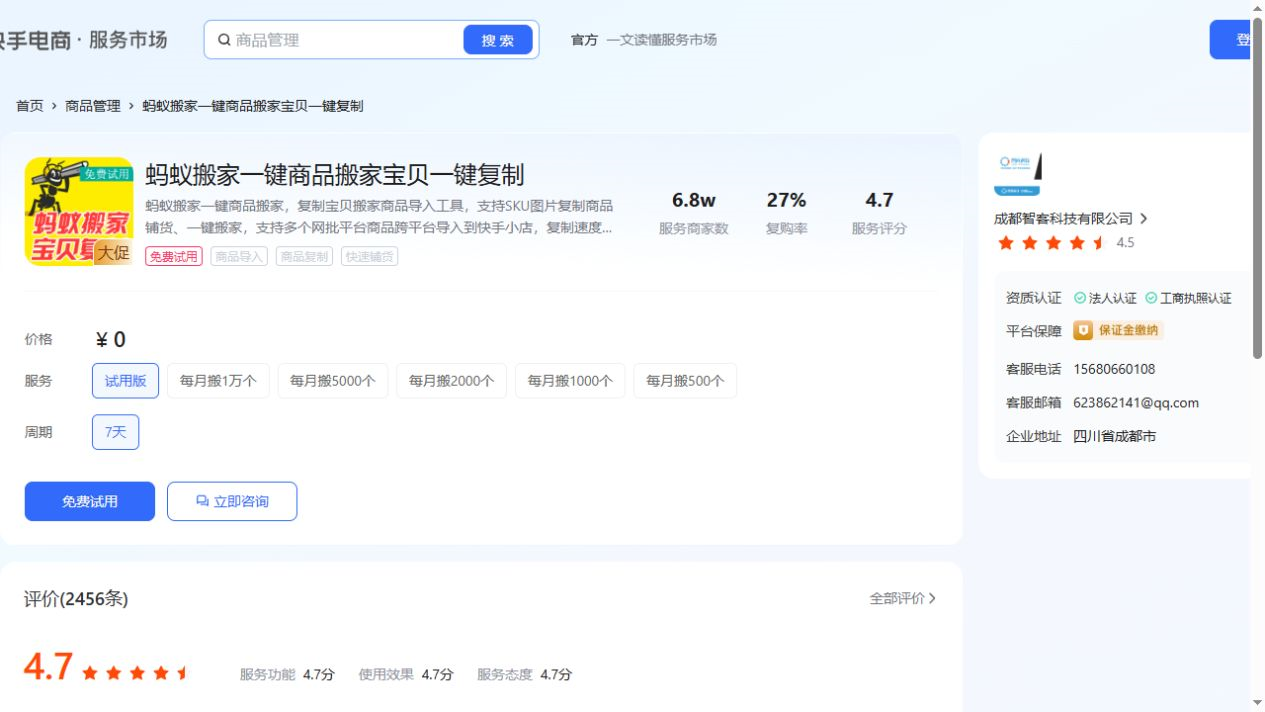Click the chat icon in 立即咨询
1265x712 pixels.
pos(202,501)
